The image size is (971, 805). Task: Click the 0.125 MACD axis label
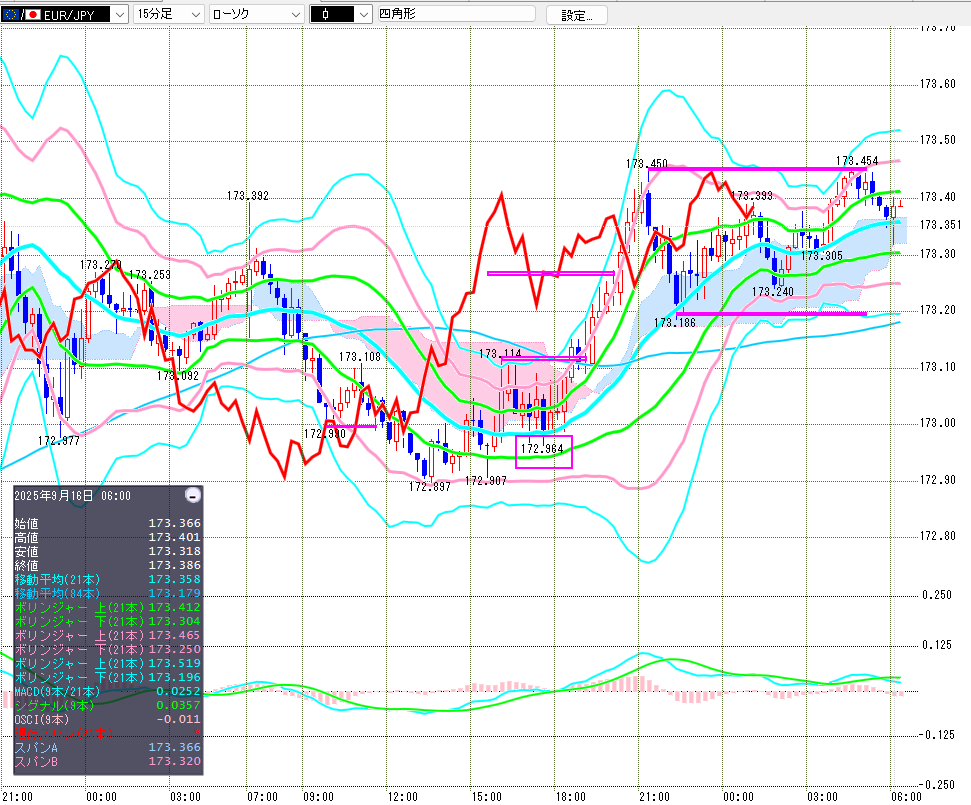(x=937, y=645)
